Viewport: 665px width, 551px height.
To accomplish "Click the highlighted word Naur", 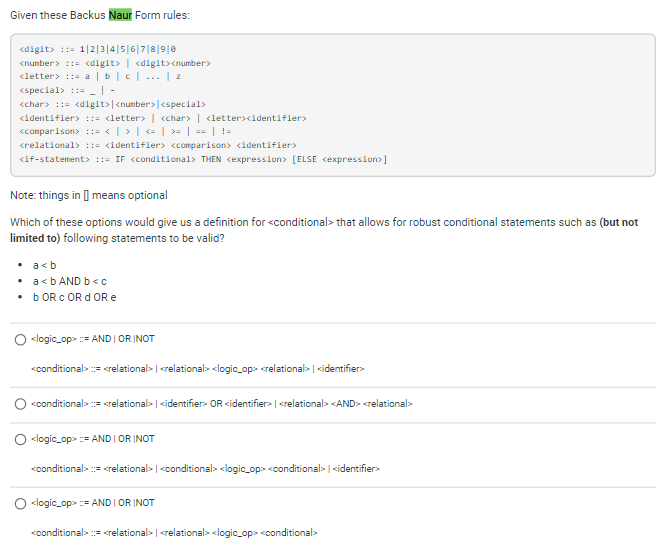I will (x=120, y=15).
